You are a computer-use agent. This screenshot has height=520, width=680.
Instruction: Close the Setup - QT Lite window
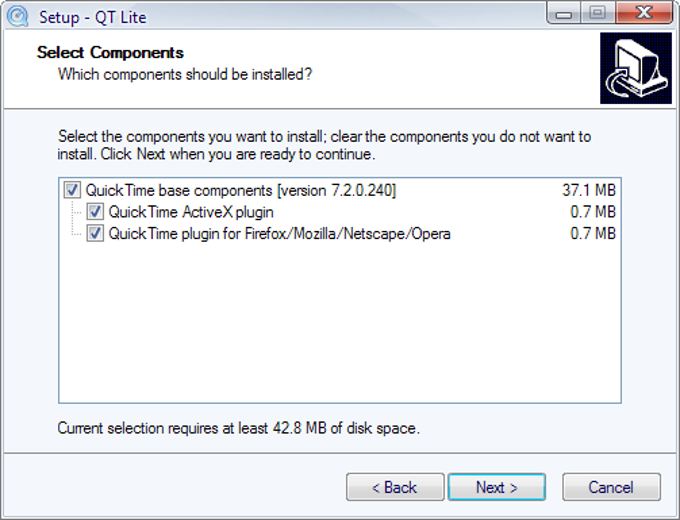tap(644, 13)
